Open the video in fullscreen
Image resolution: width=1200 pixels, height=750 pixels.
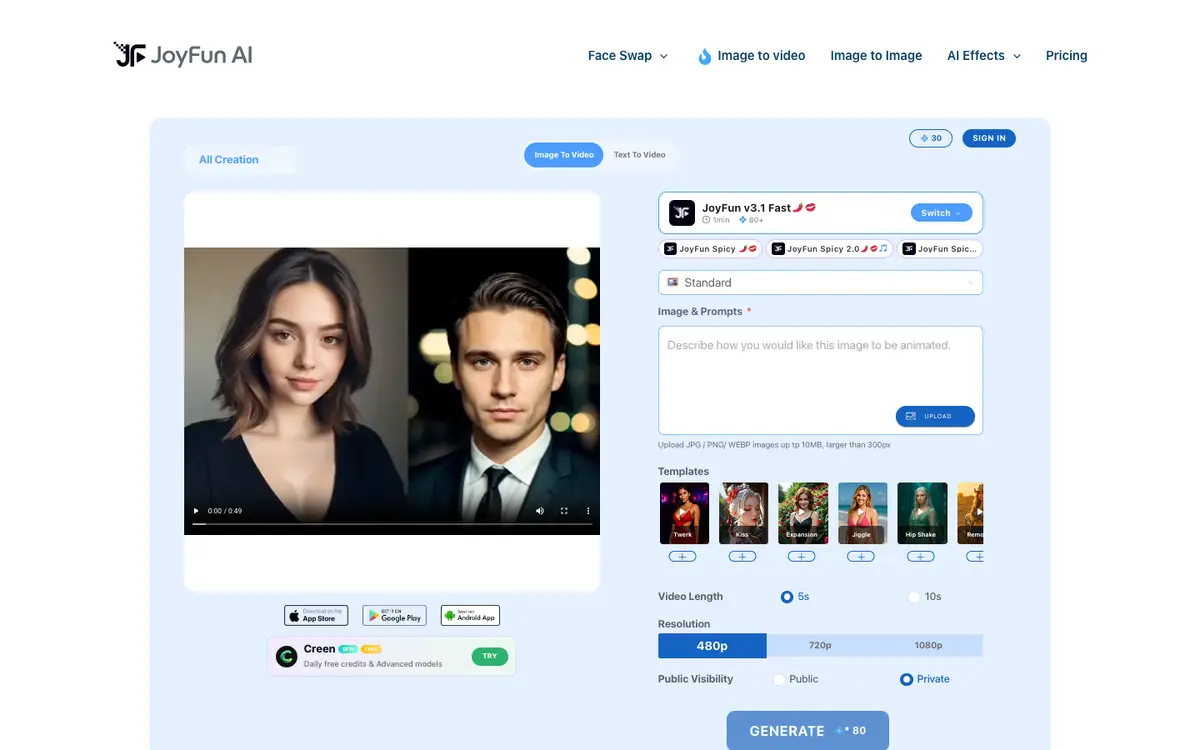tap(564, 511)
